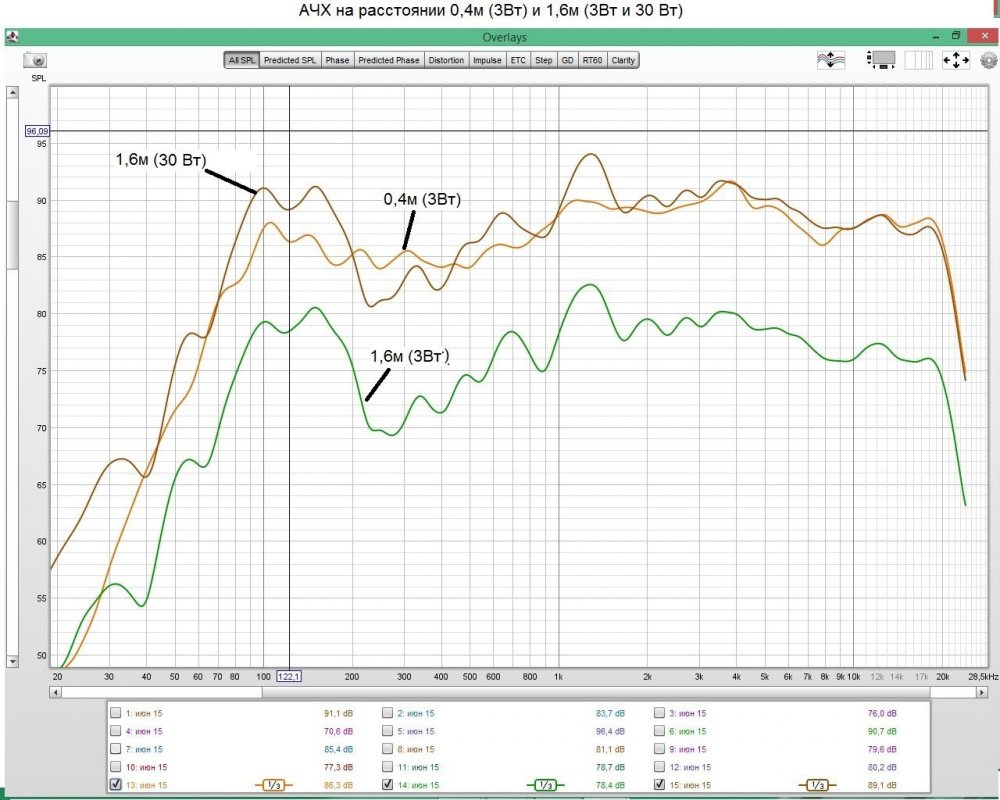The height and width of the screenshot is (800, 1000).
Task: Click the green 1/3 smoothing badge of trace 14
Action: 545,785
